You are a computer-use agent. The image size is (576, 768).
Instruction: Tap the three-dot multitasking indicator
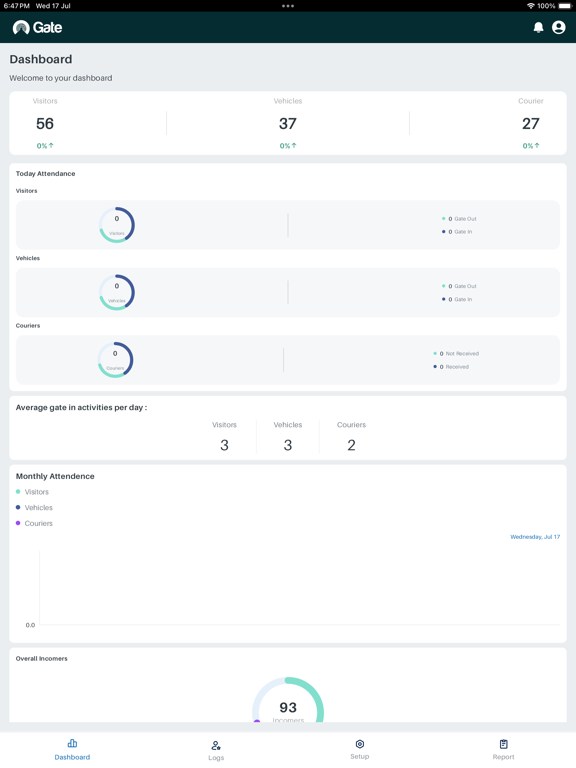point(288,6)
